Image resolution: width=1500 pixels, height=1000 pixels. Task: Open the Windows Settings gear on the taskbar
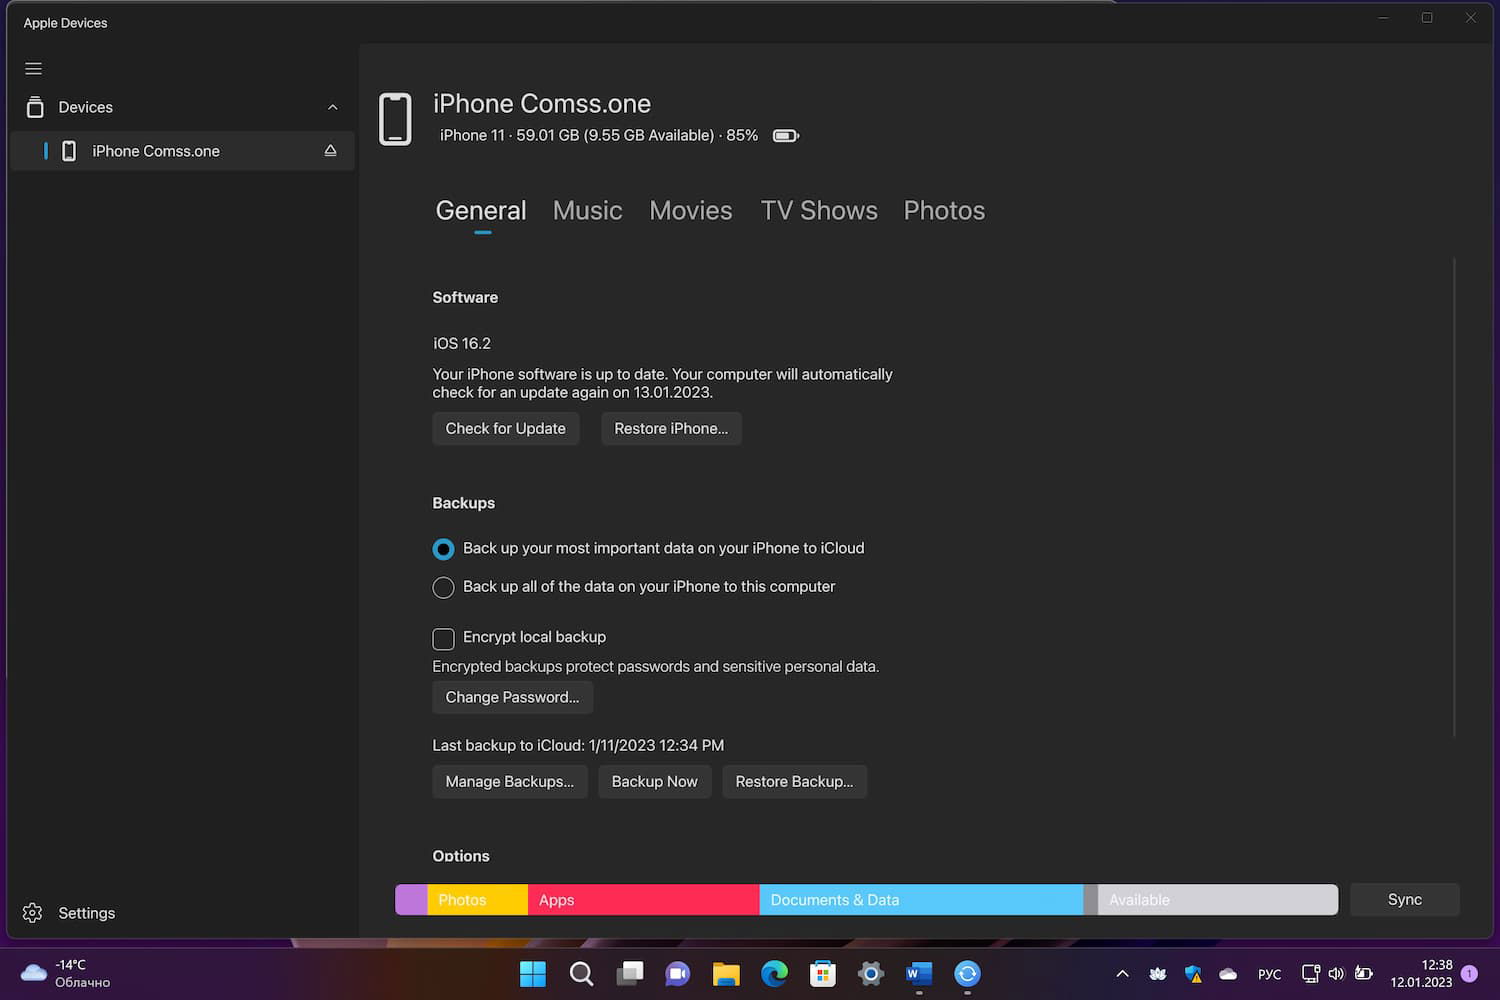coord(871,973)
